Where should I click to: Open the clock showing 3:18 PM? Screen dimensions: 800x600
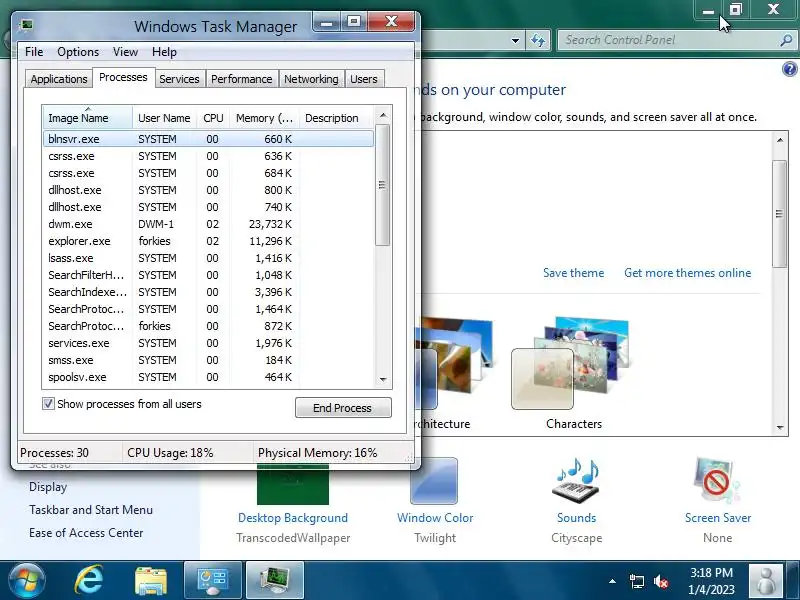711,581
